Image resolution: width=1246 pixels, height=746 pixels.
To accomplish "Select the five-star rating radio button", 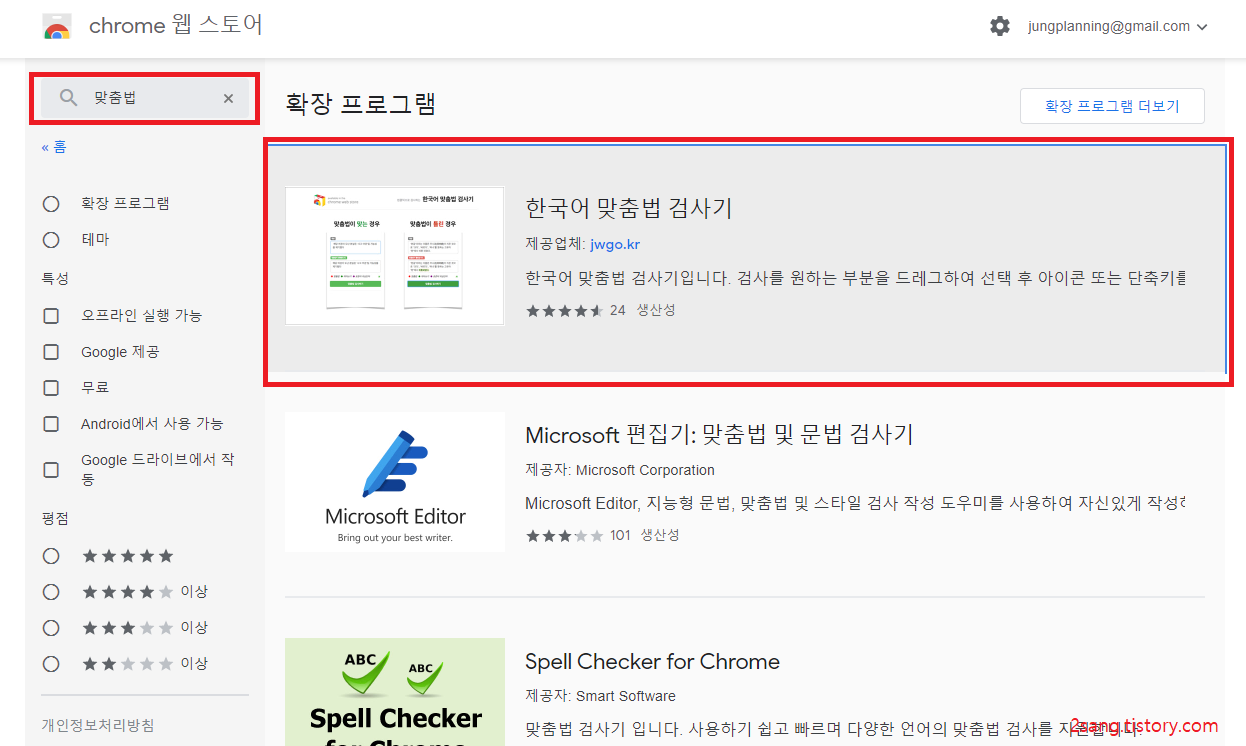I will pyautogui.click(x=51, y=556).
